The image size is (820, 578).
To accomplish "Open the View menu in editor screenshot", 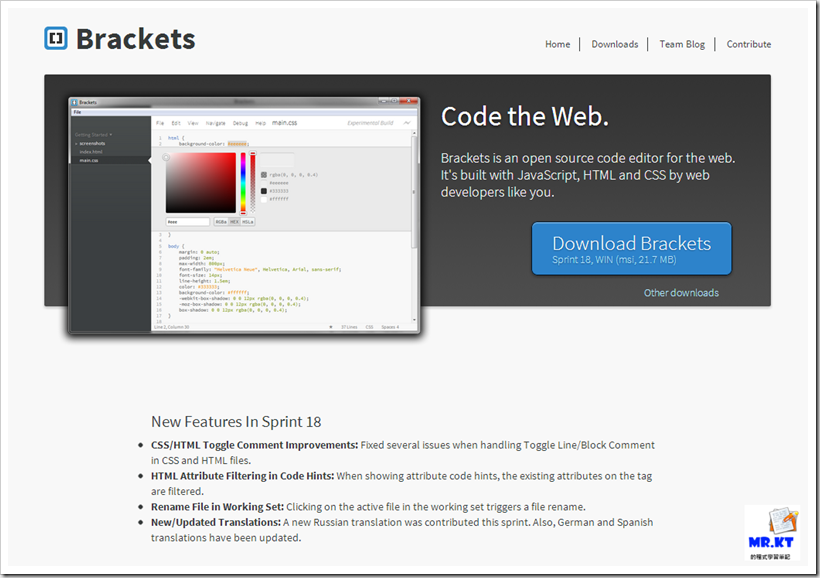I will tap(193, 123).
